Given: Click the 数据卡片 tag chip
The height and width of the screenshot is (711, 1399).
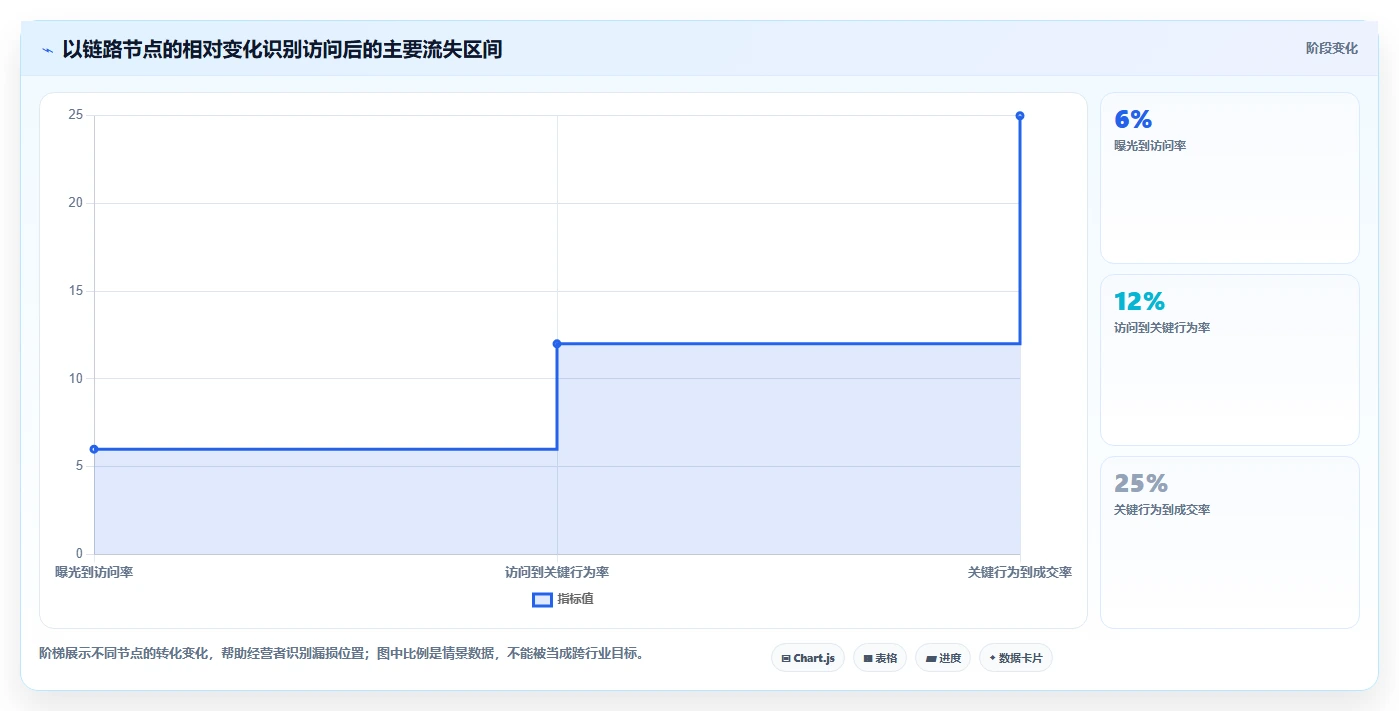Looking at the screenshot, I should point(1016,658).
